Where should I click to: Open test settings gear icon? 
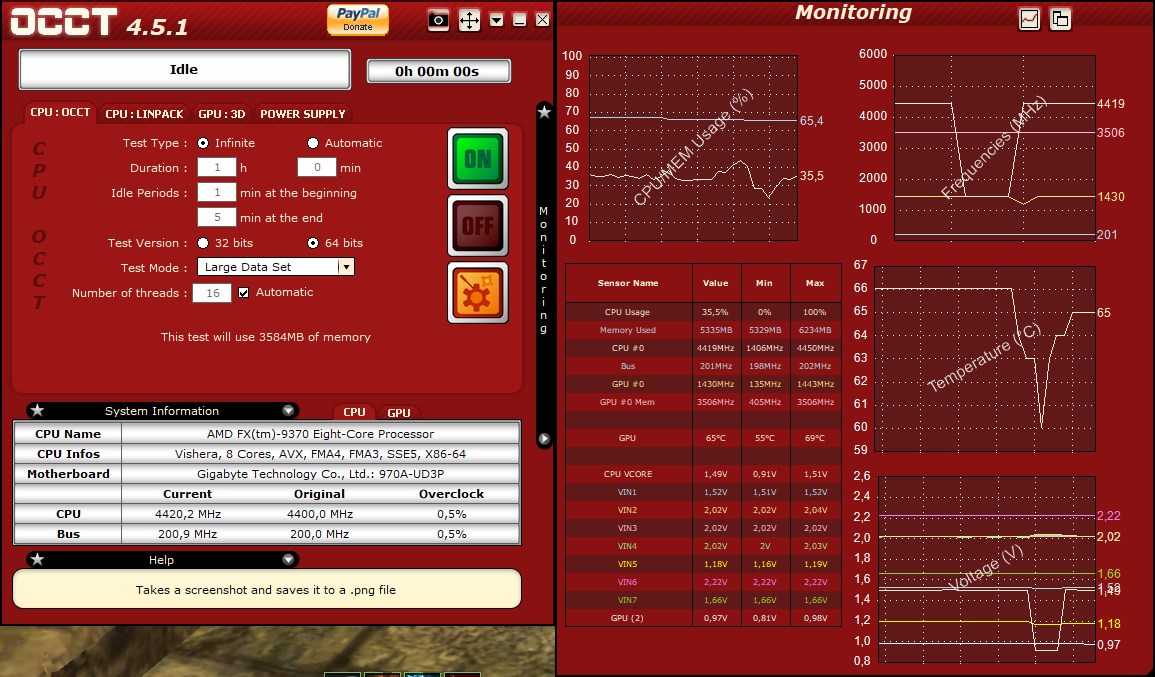(478, 292)
